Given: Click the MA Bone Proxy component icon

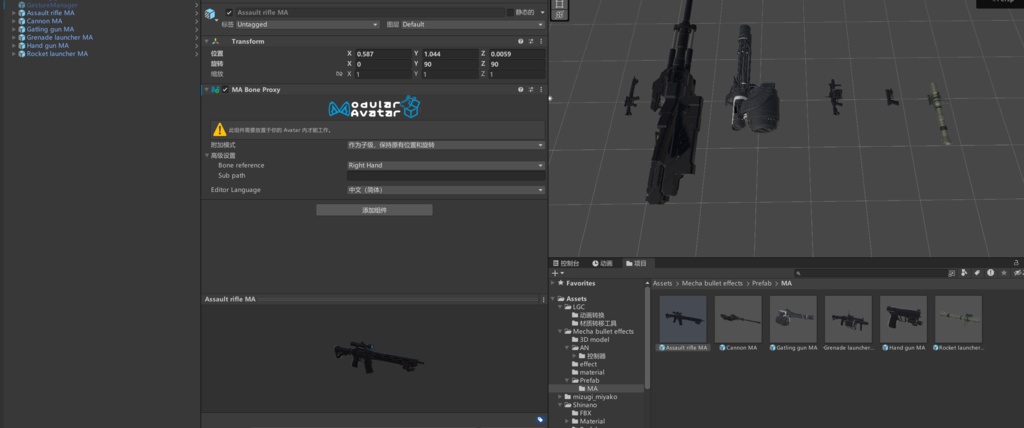Looking at the screenshot, I should tap(216, 90).
